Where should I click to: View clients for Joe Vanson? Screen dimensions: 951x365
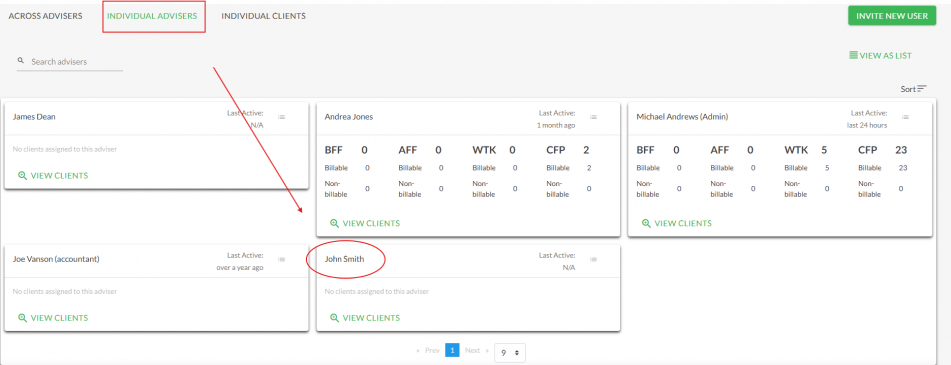click(x=53, y=318)
